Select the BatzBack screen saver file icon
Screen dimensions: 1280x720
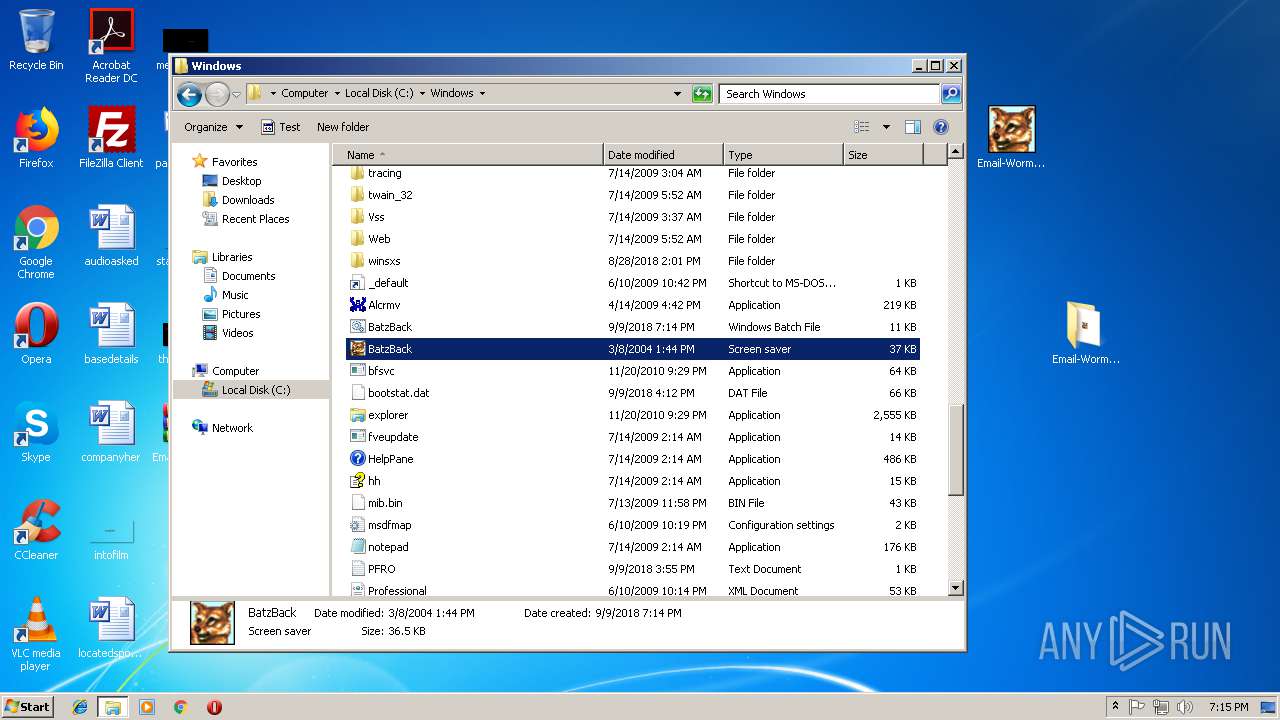[358, 349]
